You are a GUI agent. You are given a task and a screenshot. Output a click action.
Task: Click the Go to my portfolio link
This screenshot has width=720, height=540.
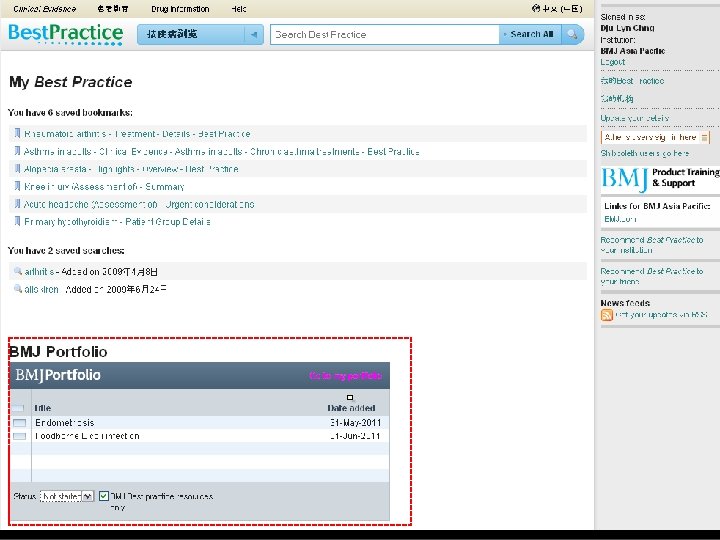(345, 376)
